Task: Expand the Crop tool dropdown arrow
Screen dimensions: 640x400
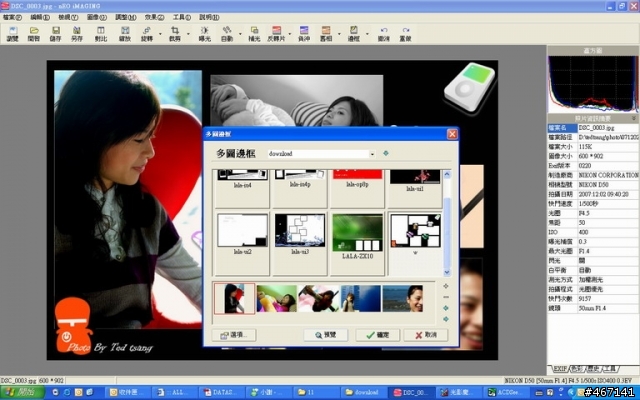Action: coord(188,34)
